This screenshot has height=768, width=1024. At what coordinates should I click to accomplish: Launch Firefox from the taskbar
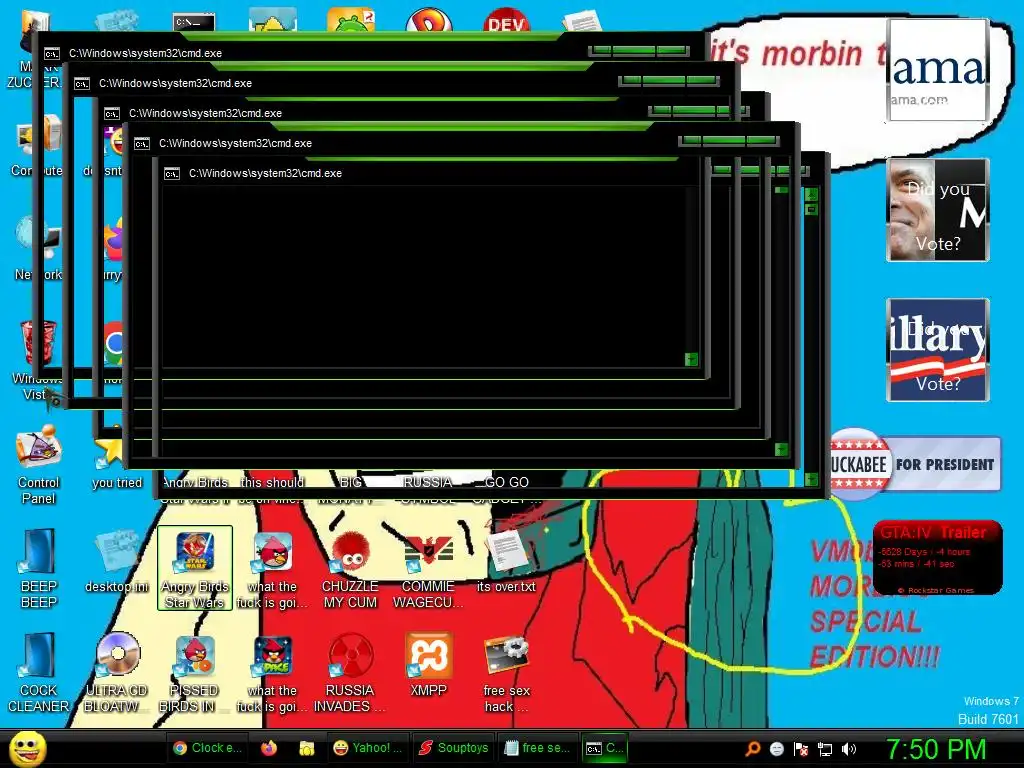269,748
